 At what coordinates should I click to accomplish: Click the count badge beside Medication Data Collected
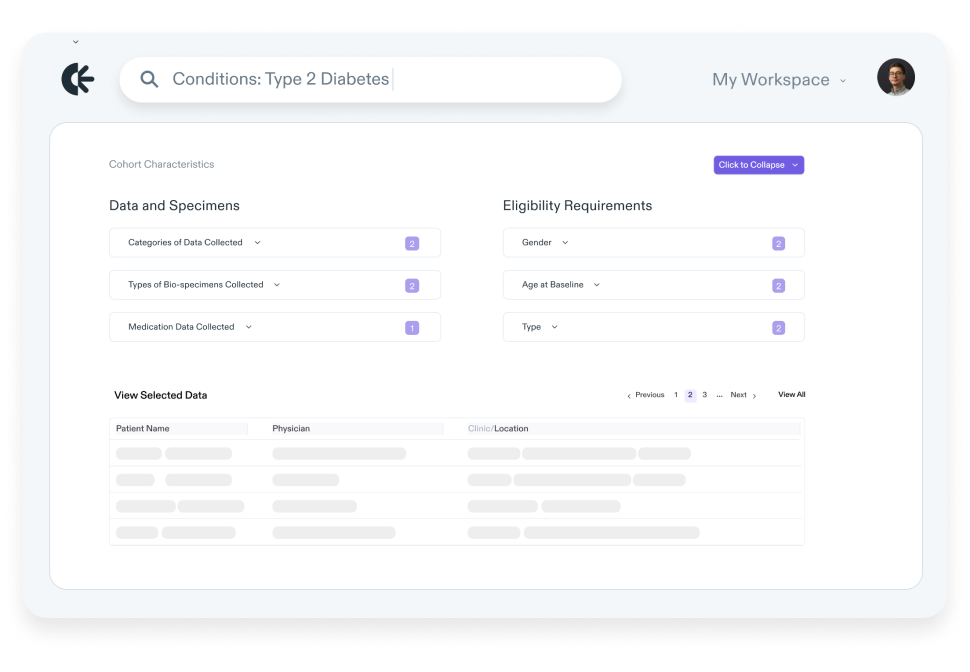pos(412,327)
